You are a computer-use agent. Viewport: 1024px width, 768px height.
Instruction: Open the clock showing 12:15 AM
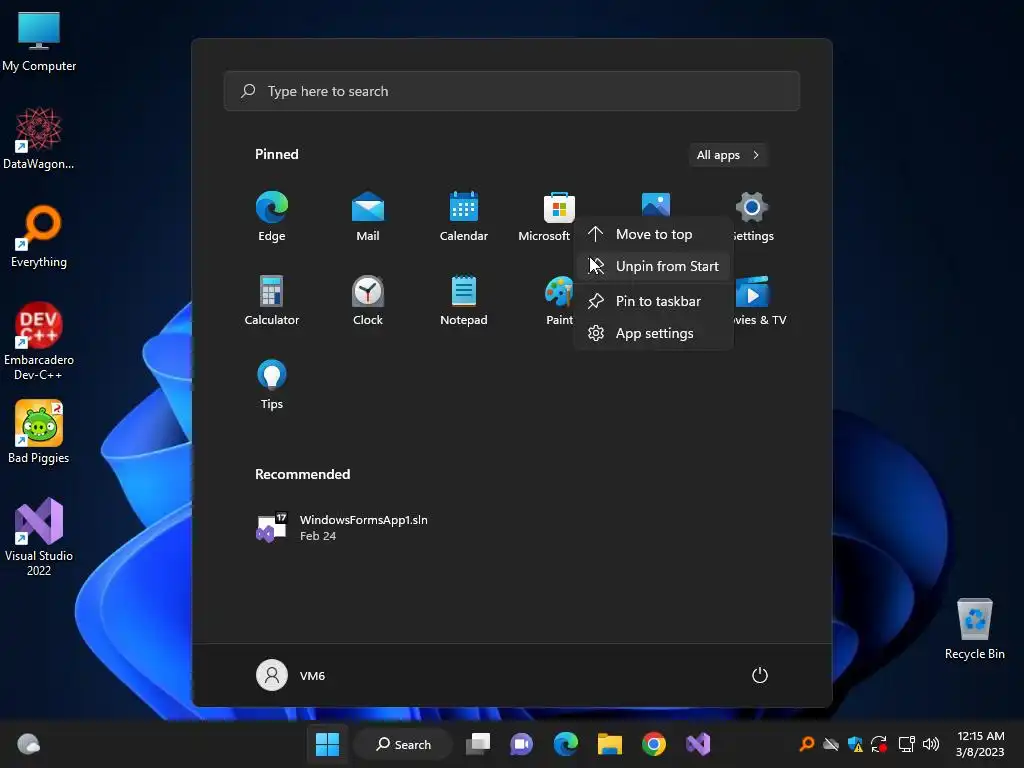click(x=980, y=744)
